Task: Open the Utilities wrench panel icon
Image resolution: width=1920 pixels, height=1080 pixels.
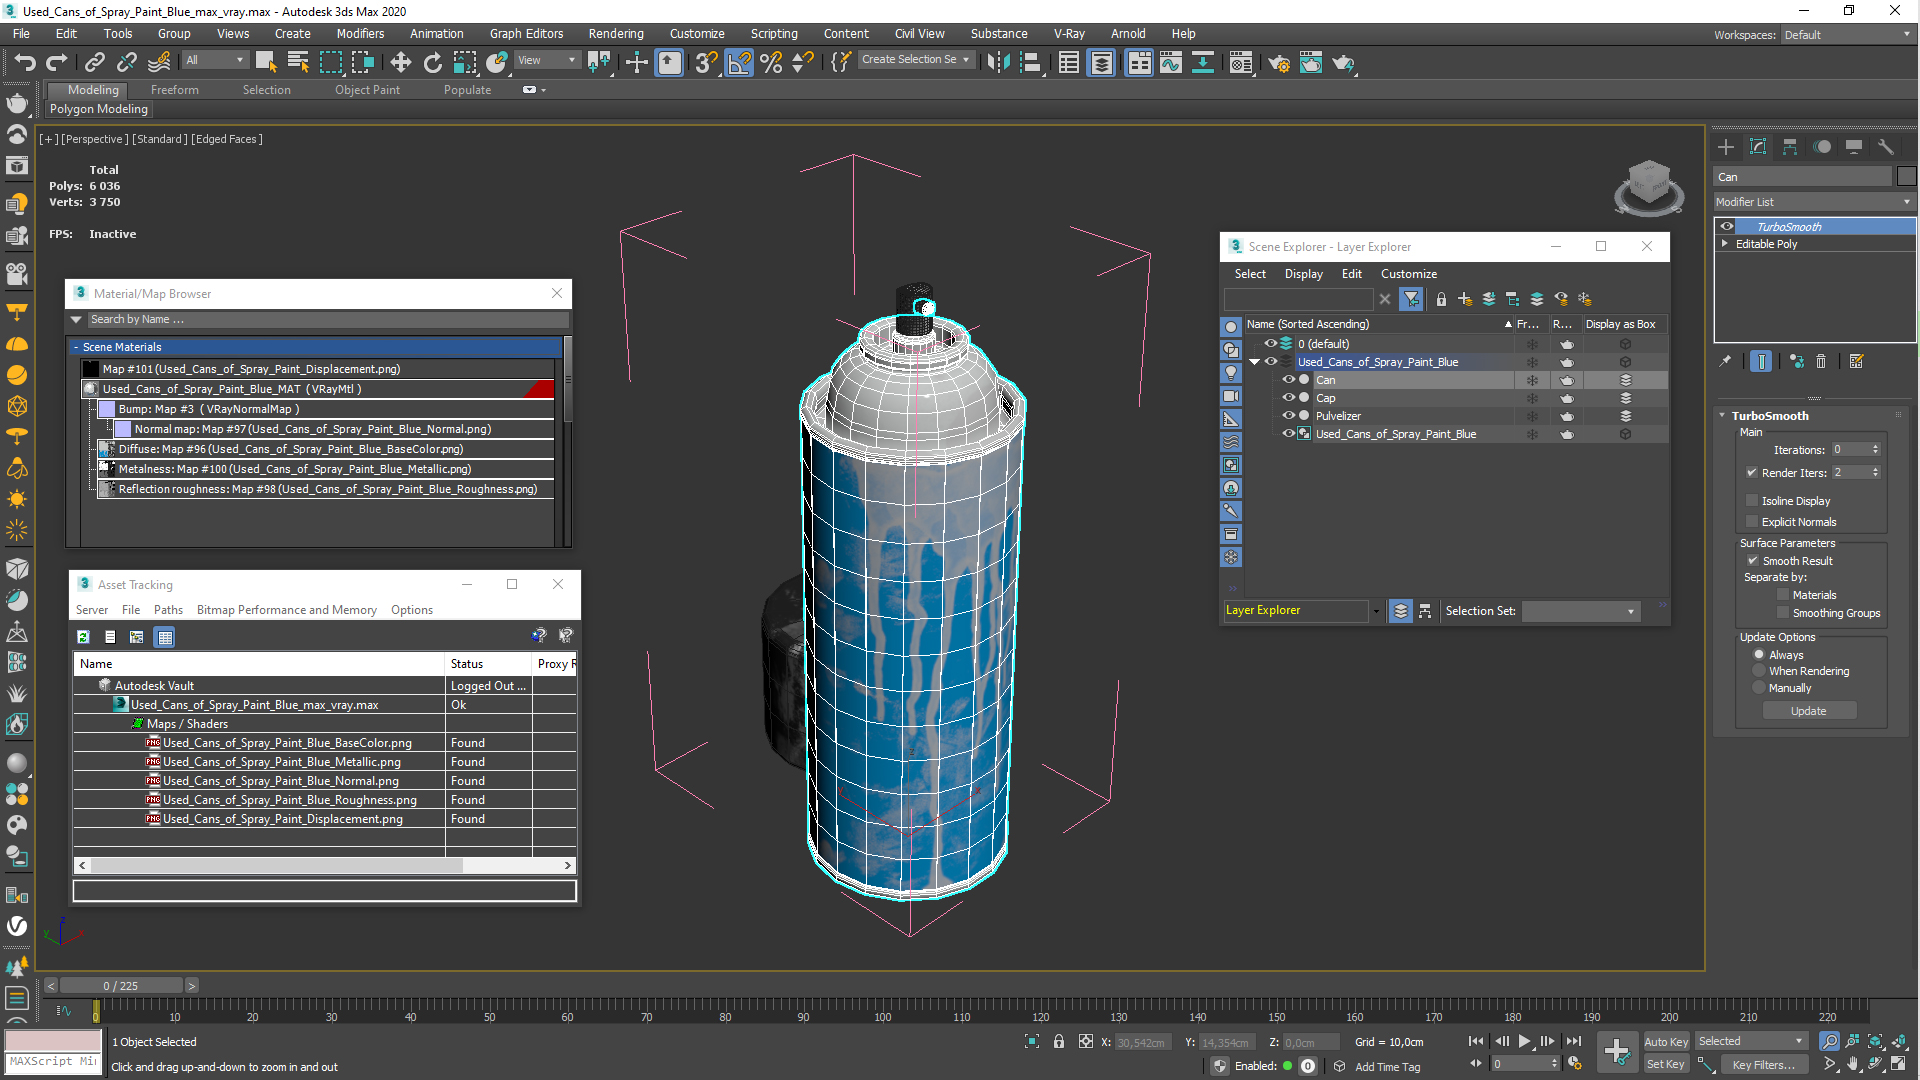Action: [x=1886, y=147]
